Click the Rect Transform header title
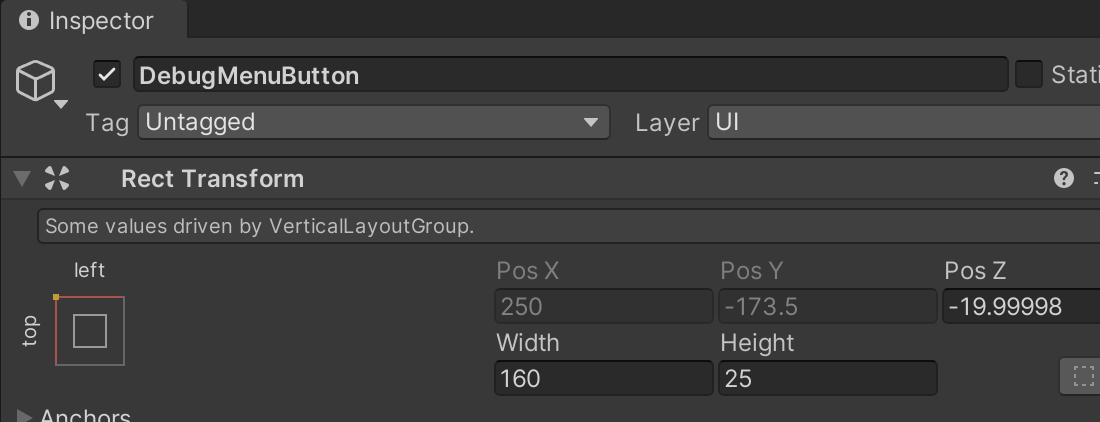The image size is (1100, 422). [x=212, y=179]
